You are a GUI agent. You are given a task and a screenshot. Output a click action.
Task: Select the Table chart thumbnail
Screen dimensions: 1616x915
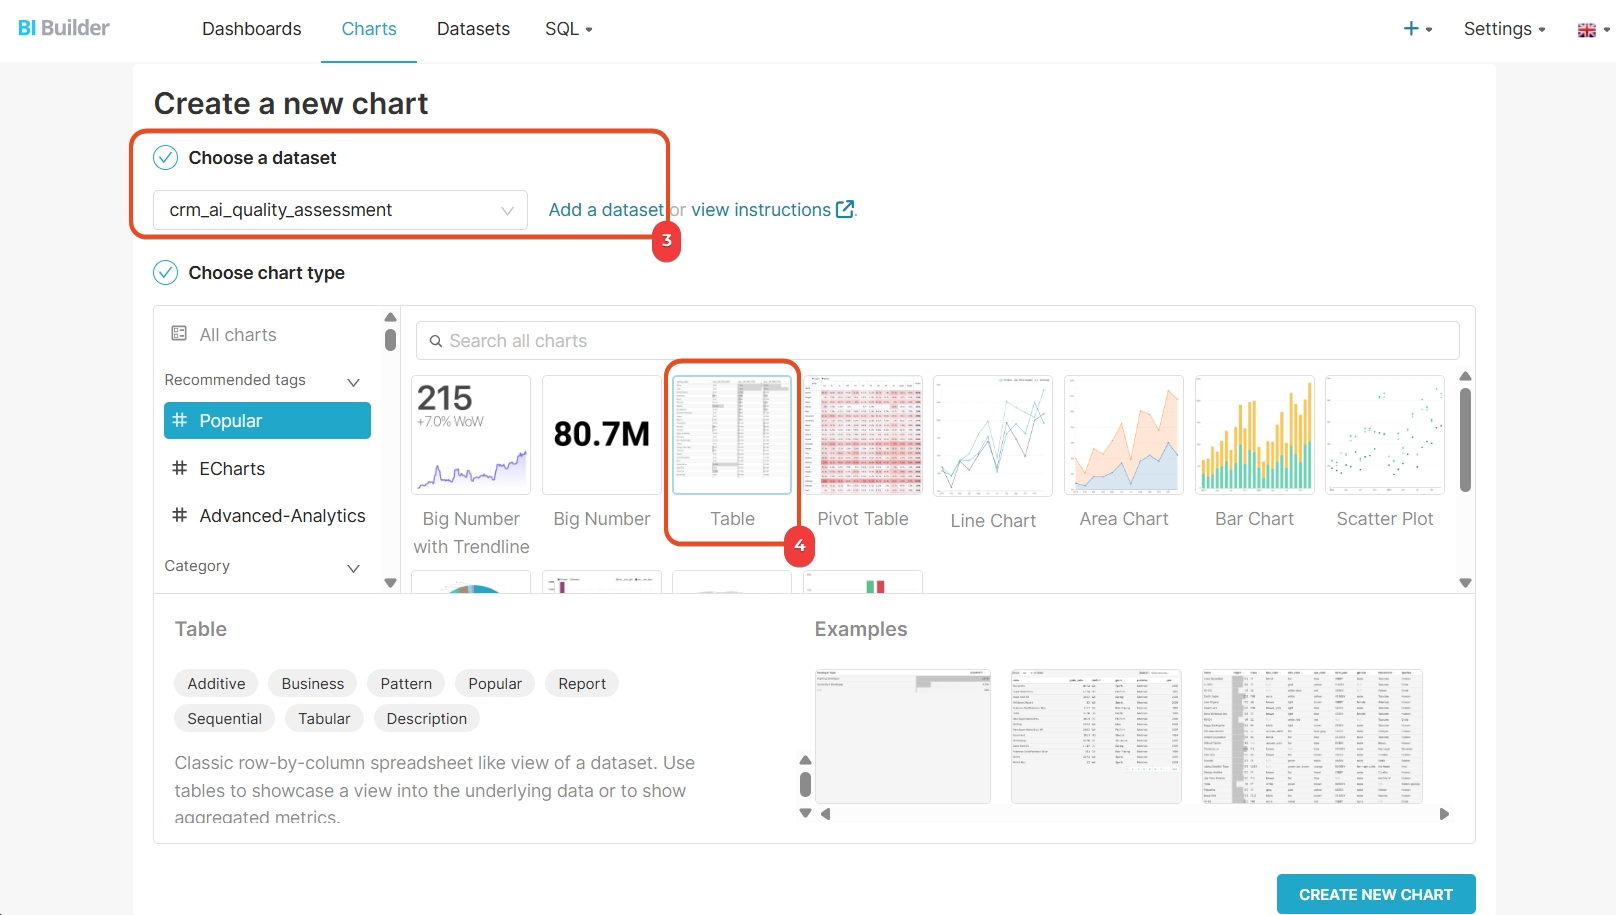pyautogui.click(x=732, y=436)
